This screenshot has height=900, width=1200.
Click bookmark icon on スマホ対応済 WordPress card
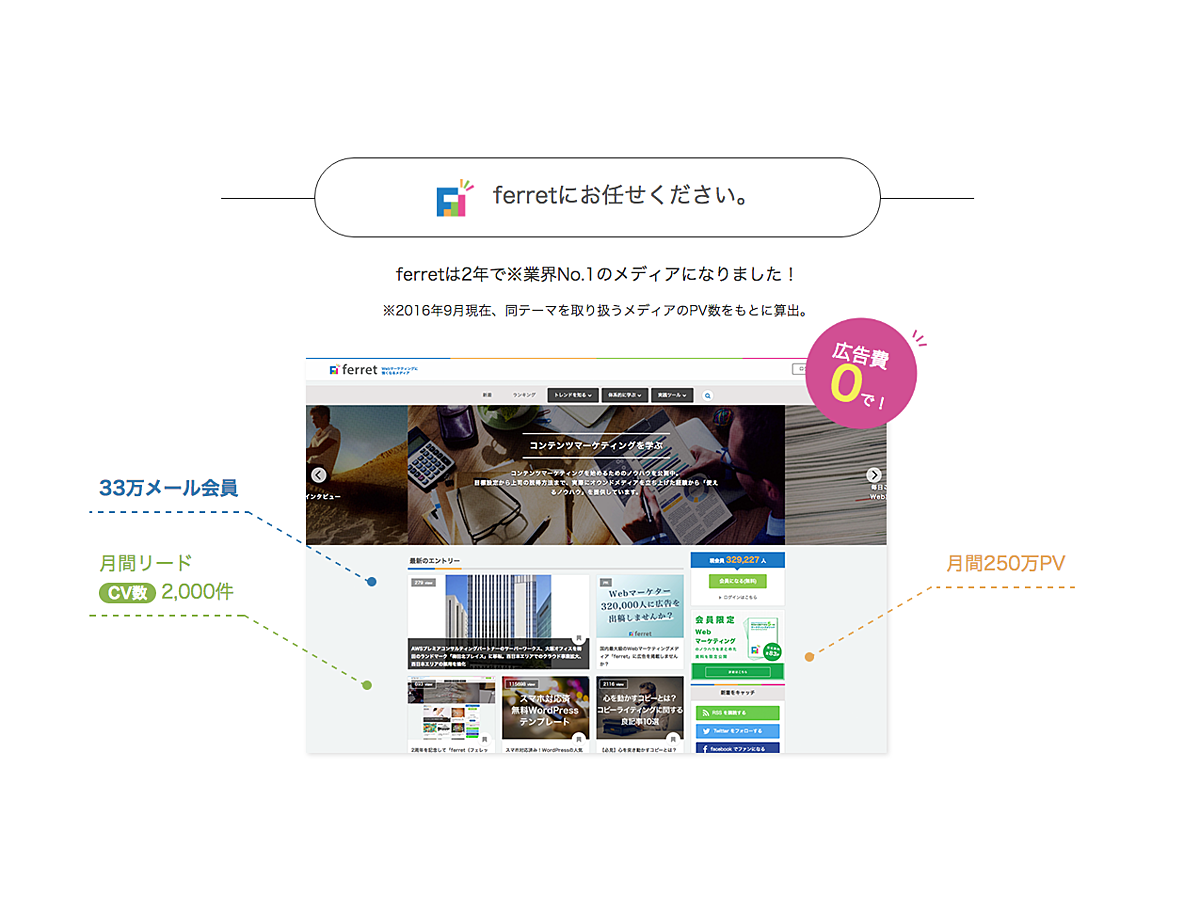click(x=577, y=738)
